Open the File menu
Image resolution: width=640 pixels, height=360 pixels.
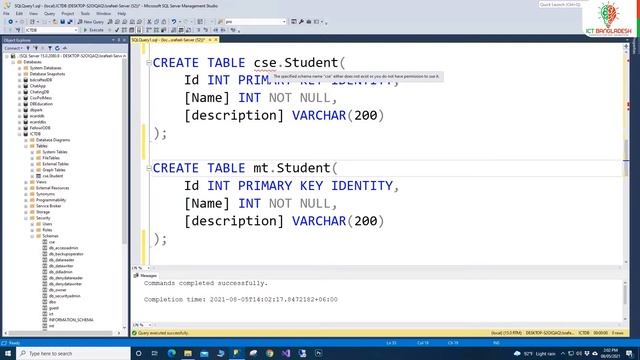pos(7,13)
